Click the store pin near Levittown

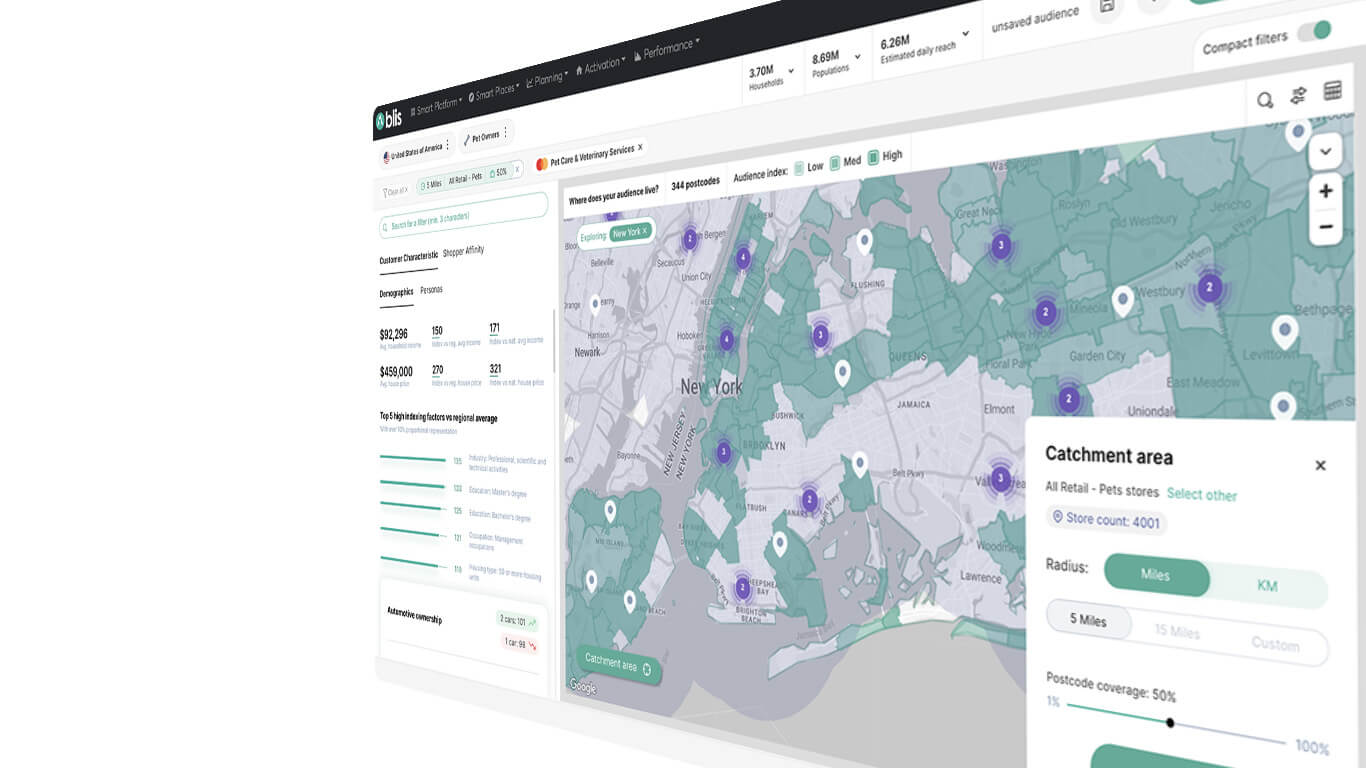coord(1284,331)
